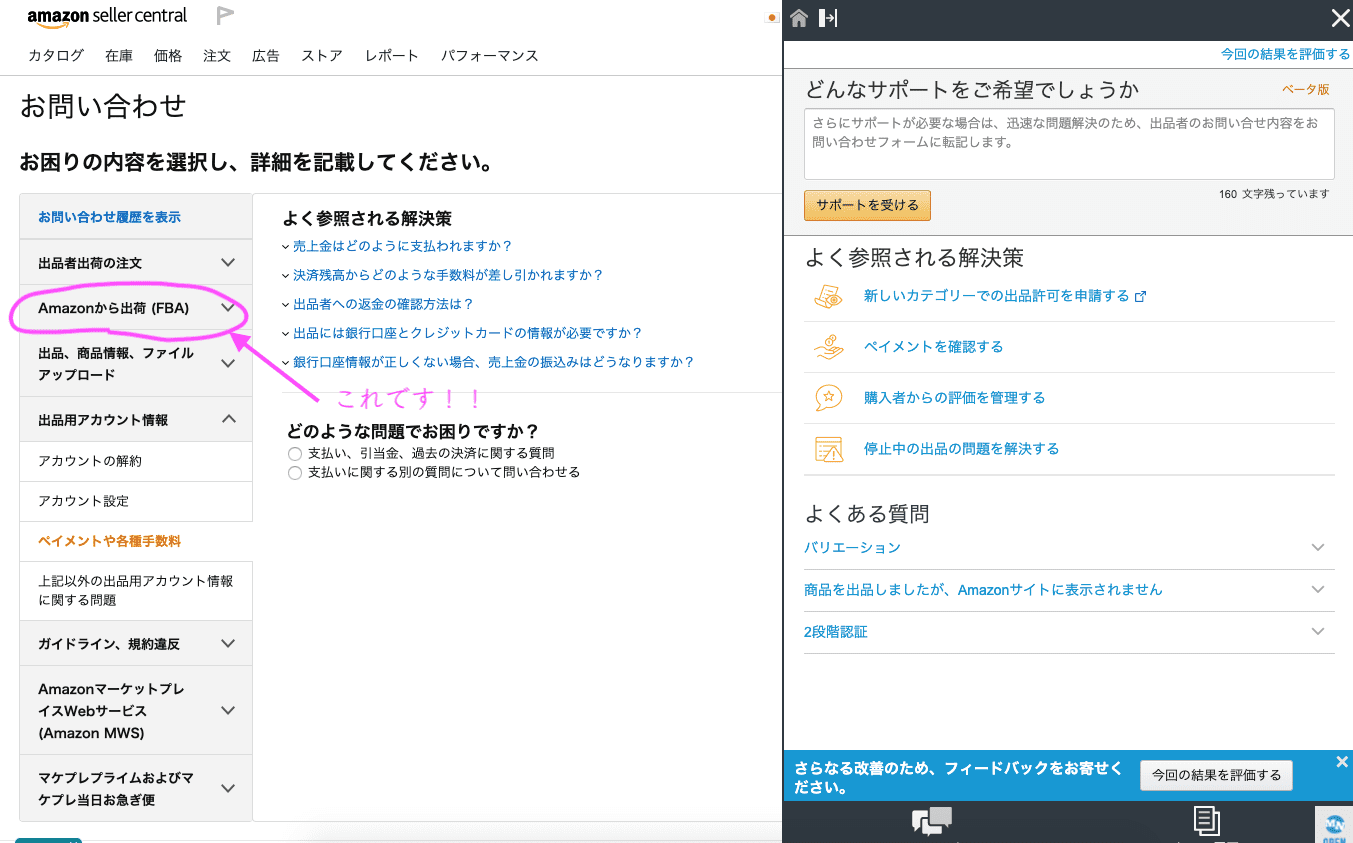
Task: Select アカウントの解約 in sidebar
Action: (x=136, y=461)
